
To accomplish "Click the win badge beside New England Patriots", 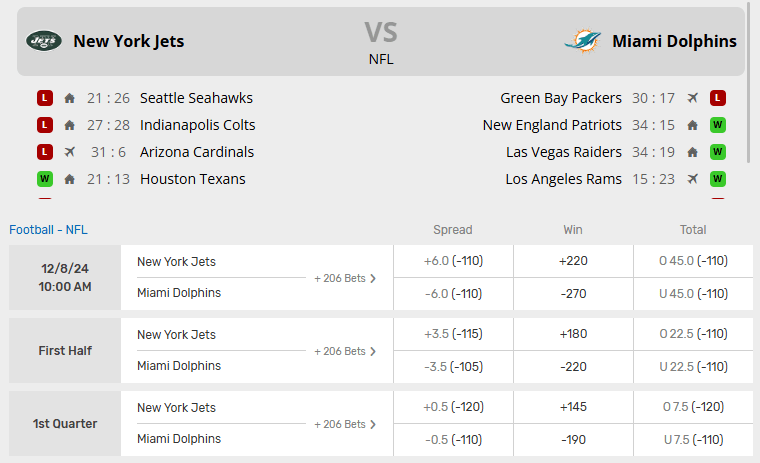I will 717,125.
